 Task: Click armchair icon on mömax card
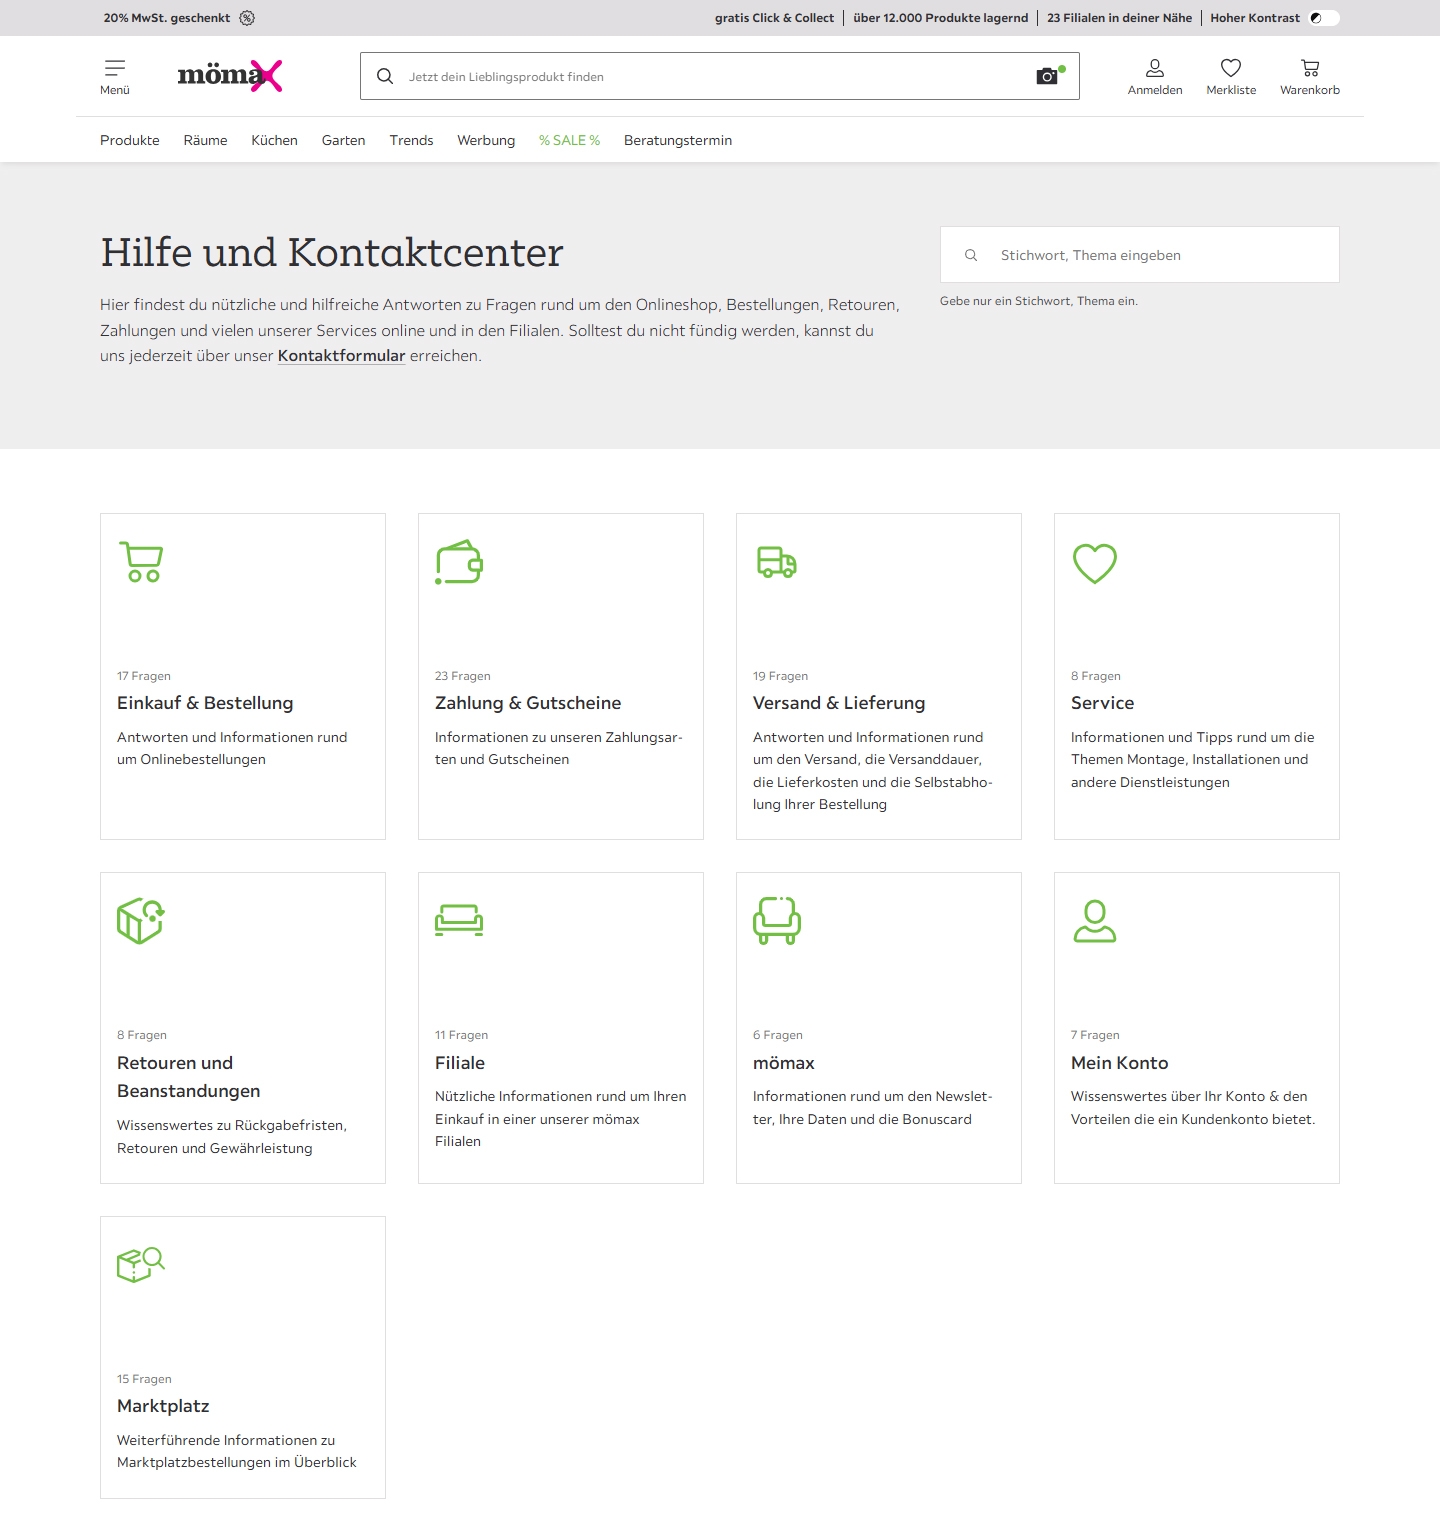pos(777,921)
